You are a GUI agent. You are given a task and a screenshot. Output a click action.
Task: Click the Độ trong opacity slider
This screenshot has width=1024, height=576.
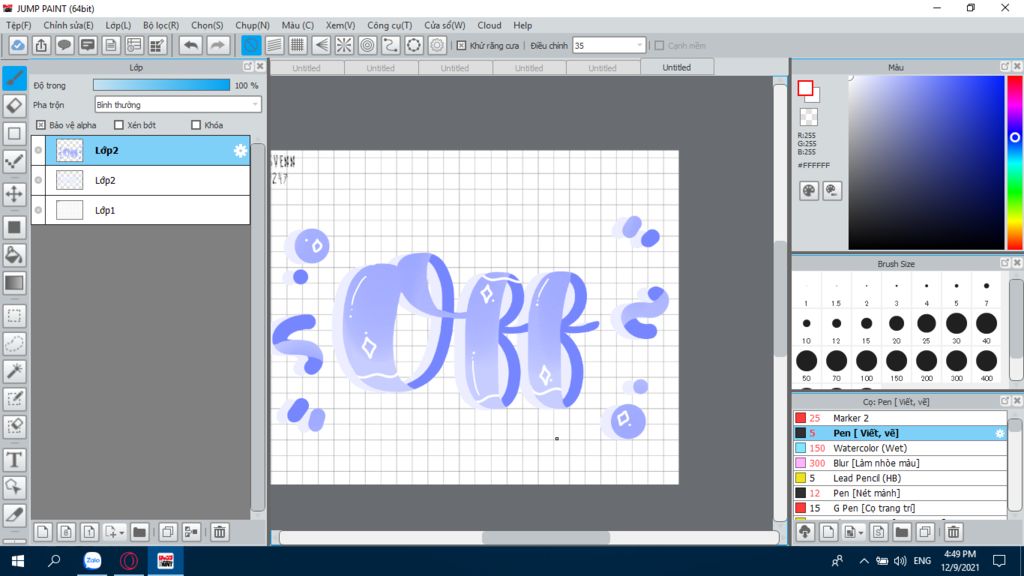click(x=161, y=85)
